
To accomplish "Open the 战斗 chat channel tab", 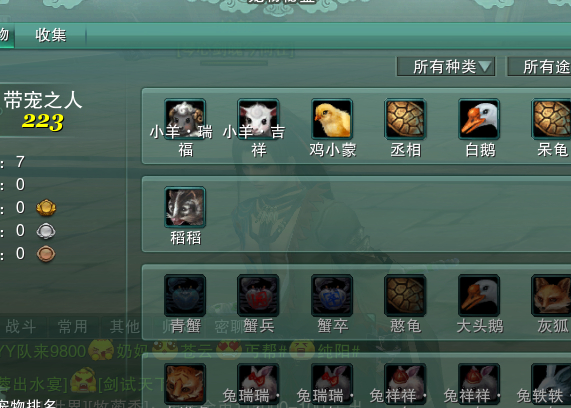I will (21, 327).
